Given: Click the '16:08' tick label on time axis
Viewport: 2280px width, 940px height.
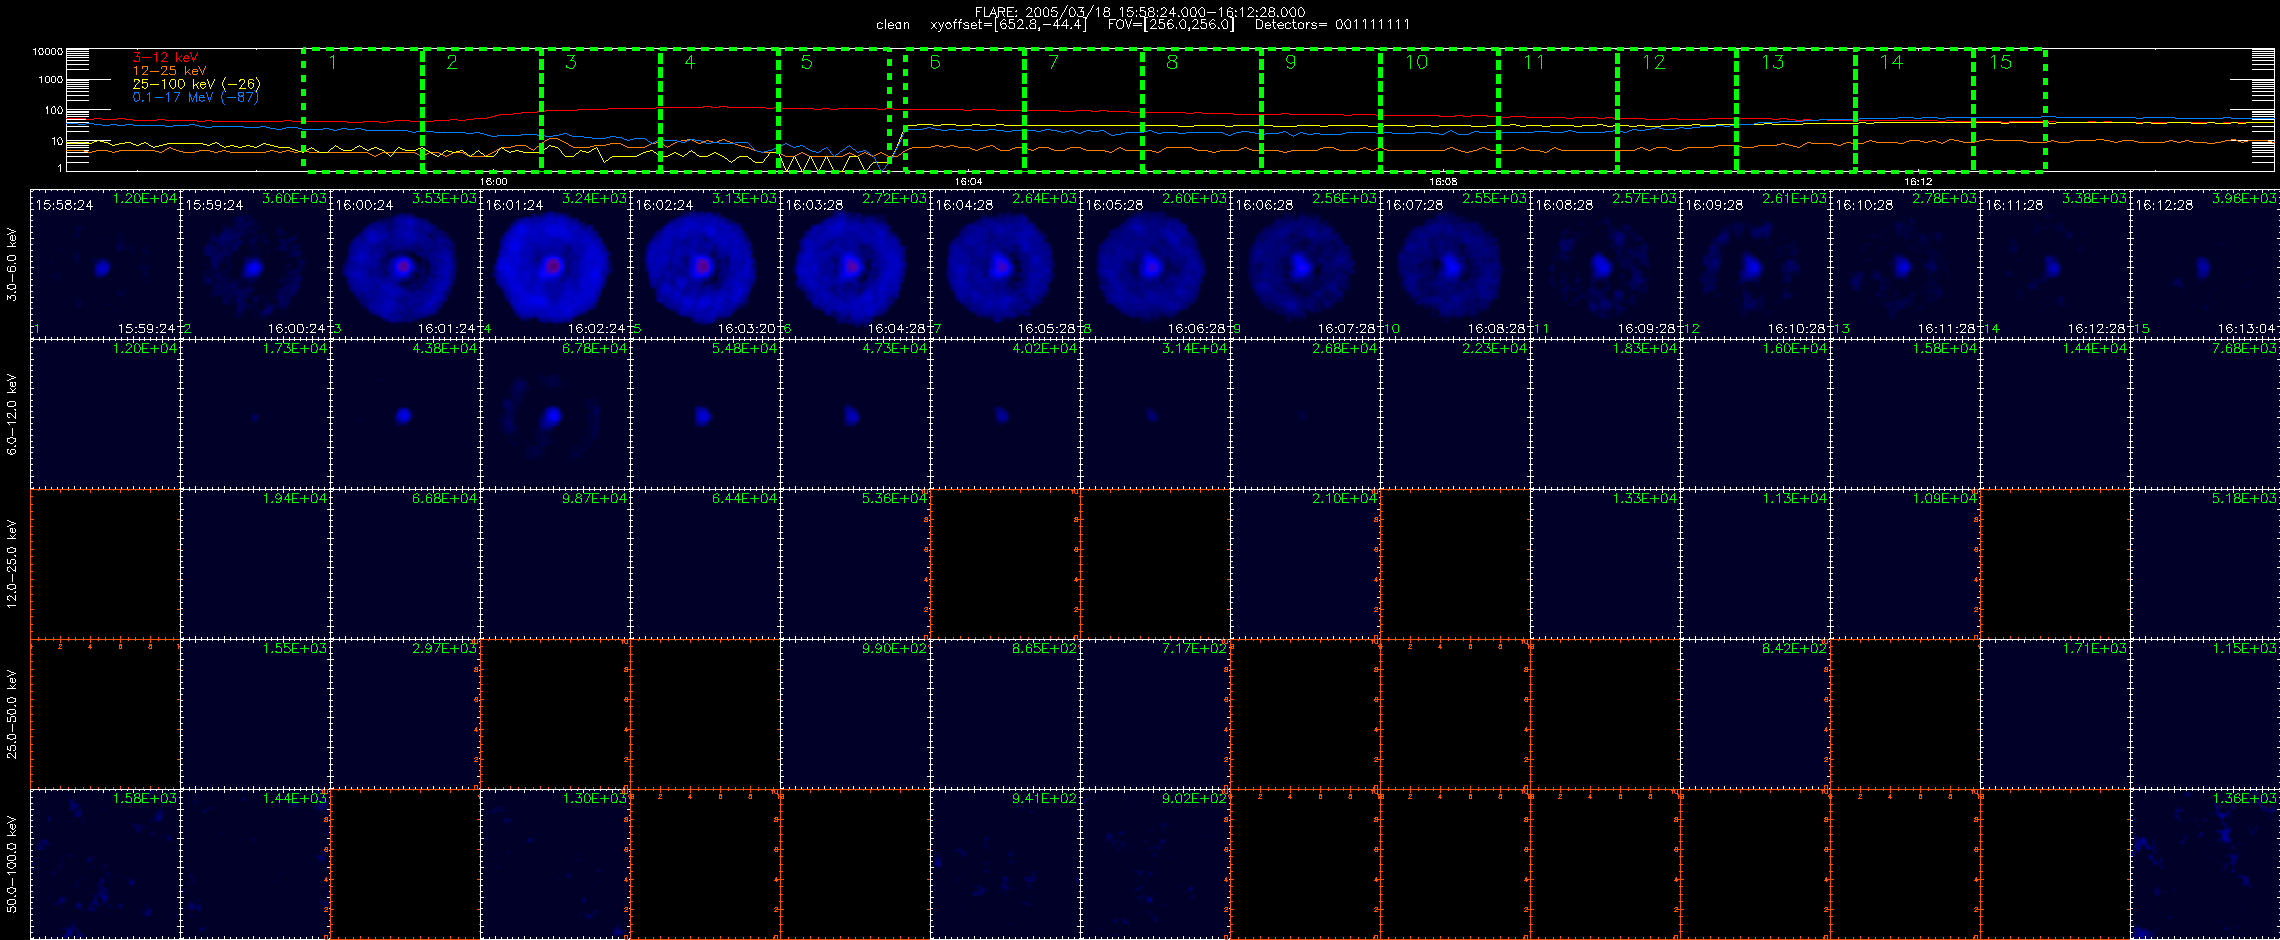Looking at the screenshot, I should [x=1443, y=182].
